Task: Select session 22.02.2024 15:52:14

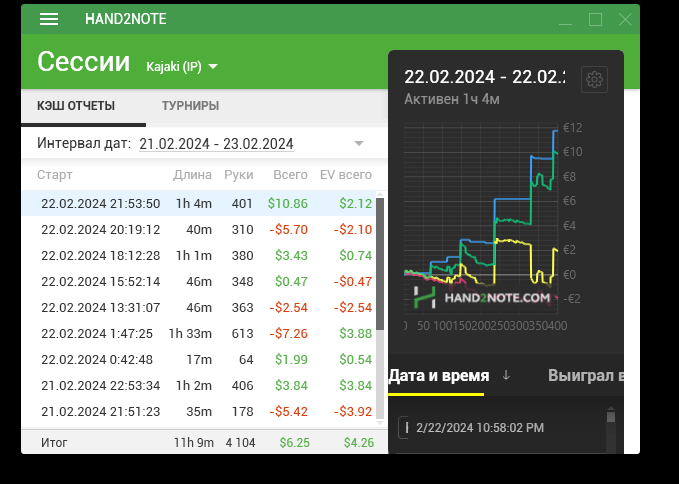Action: pyautogui.click(x=198, y=281)
